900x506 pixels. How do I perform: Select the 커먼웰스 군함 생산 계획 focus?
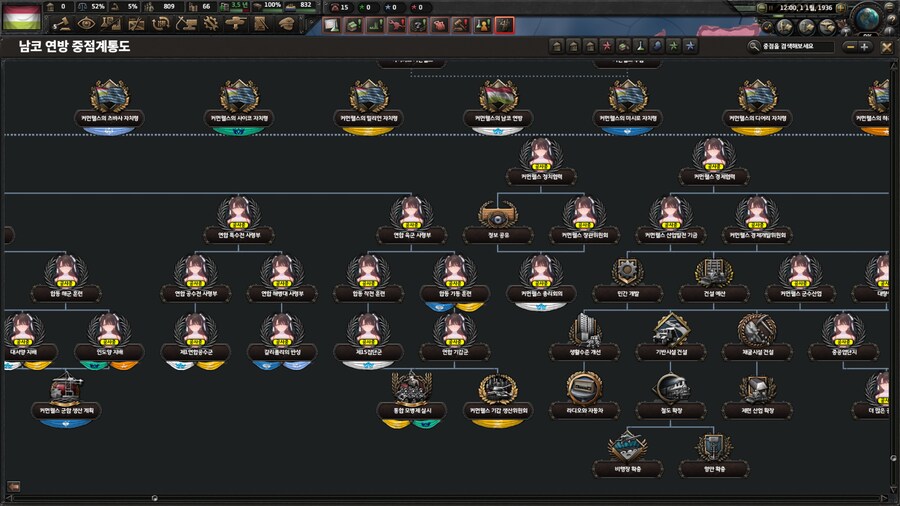tap(65, 390)
